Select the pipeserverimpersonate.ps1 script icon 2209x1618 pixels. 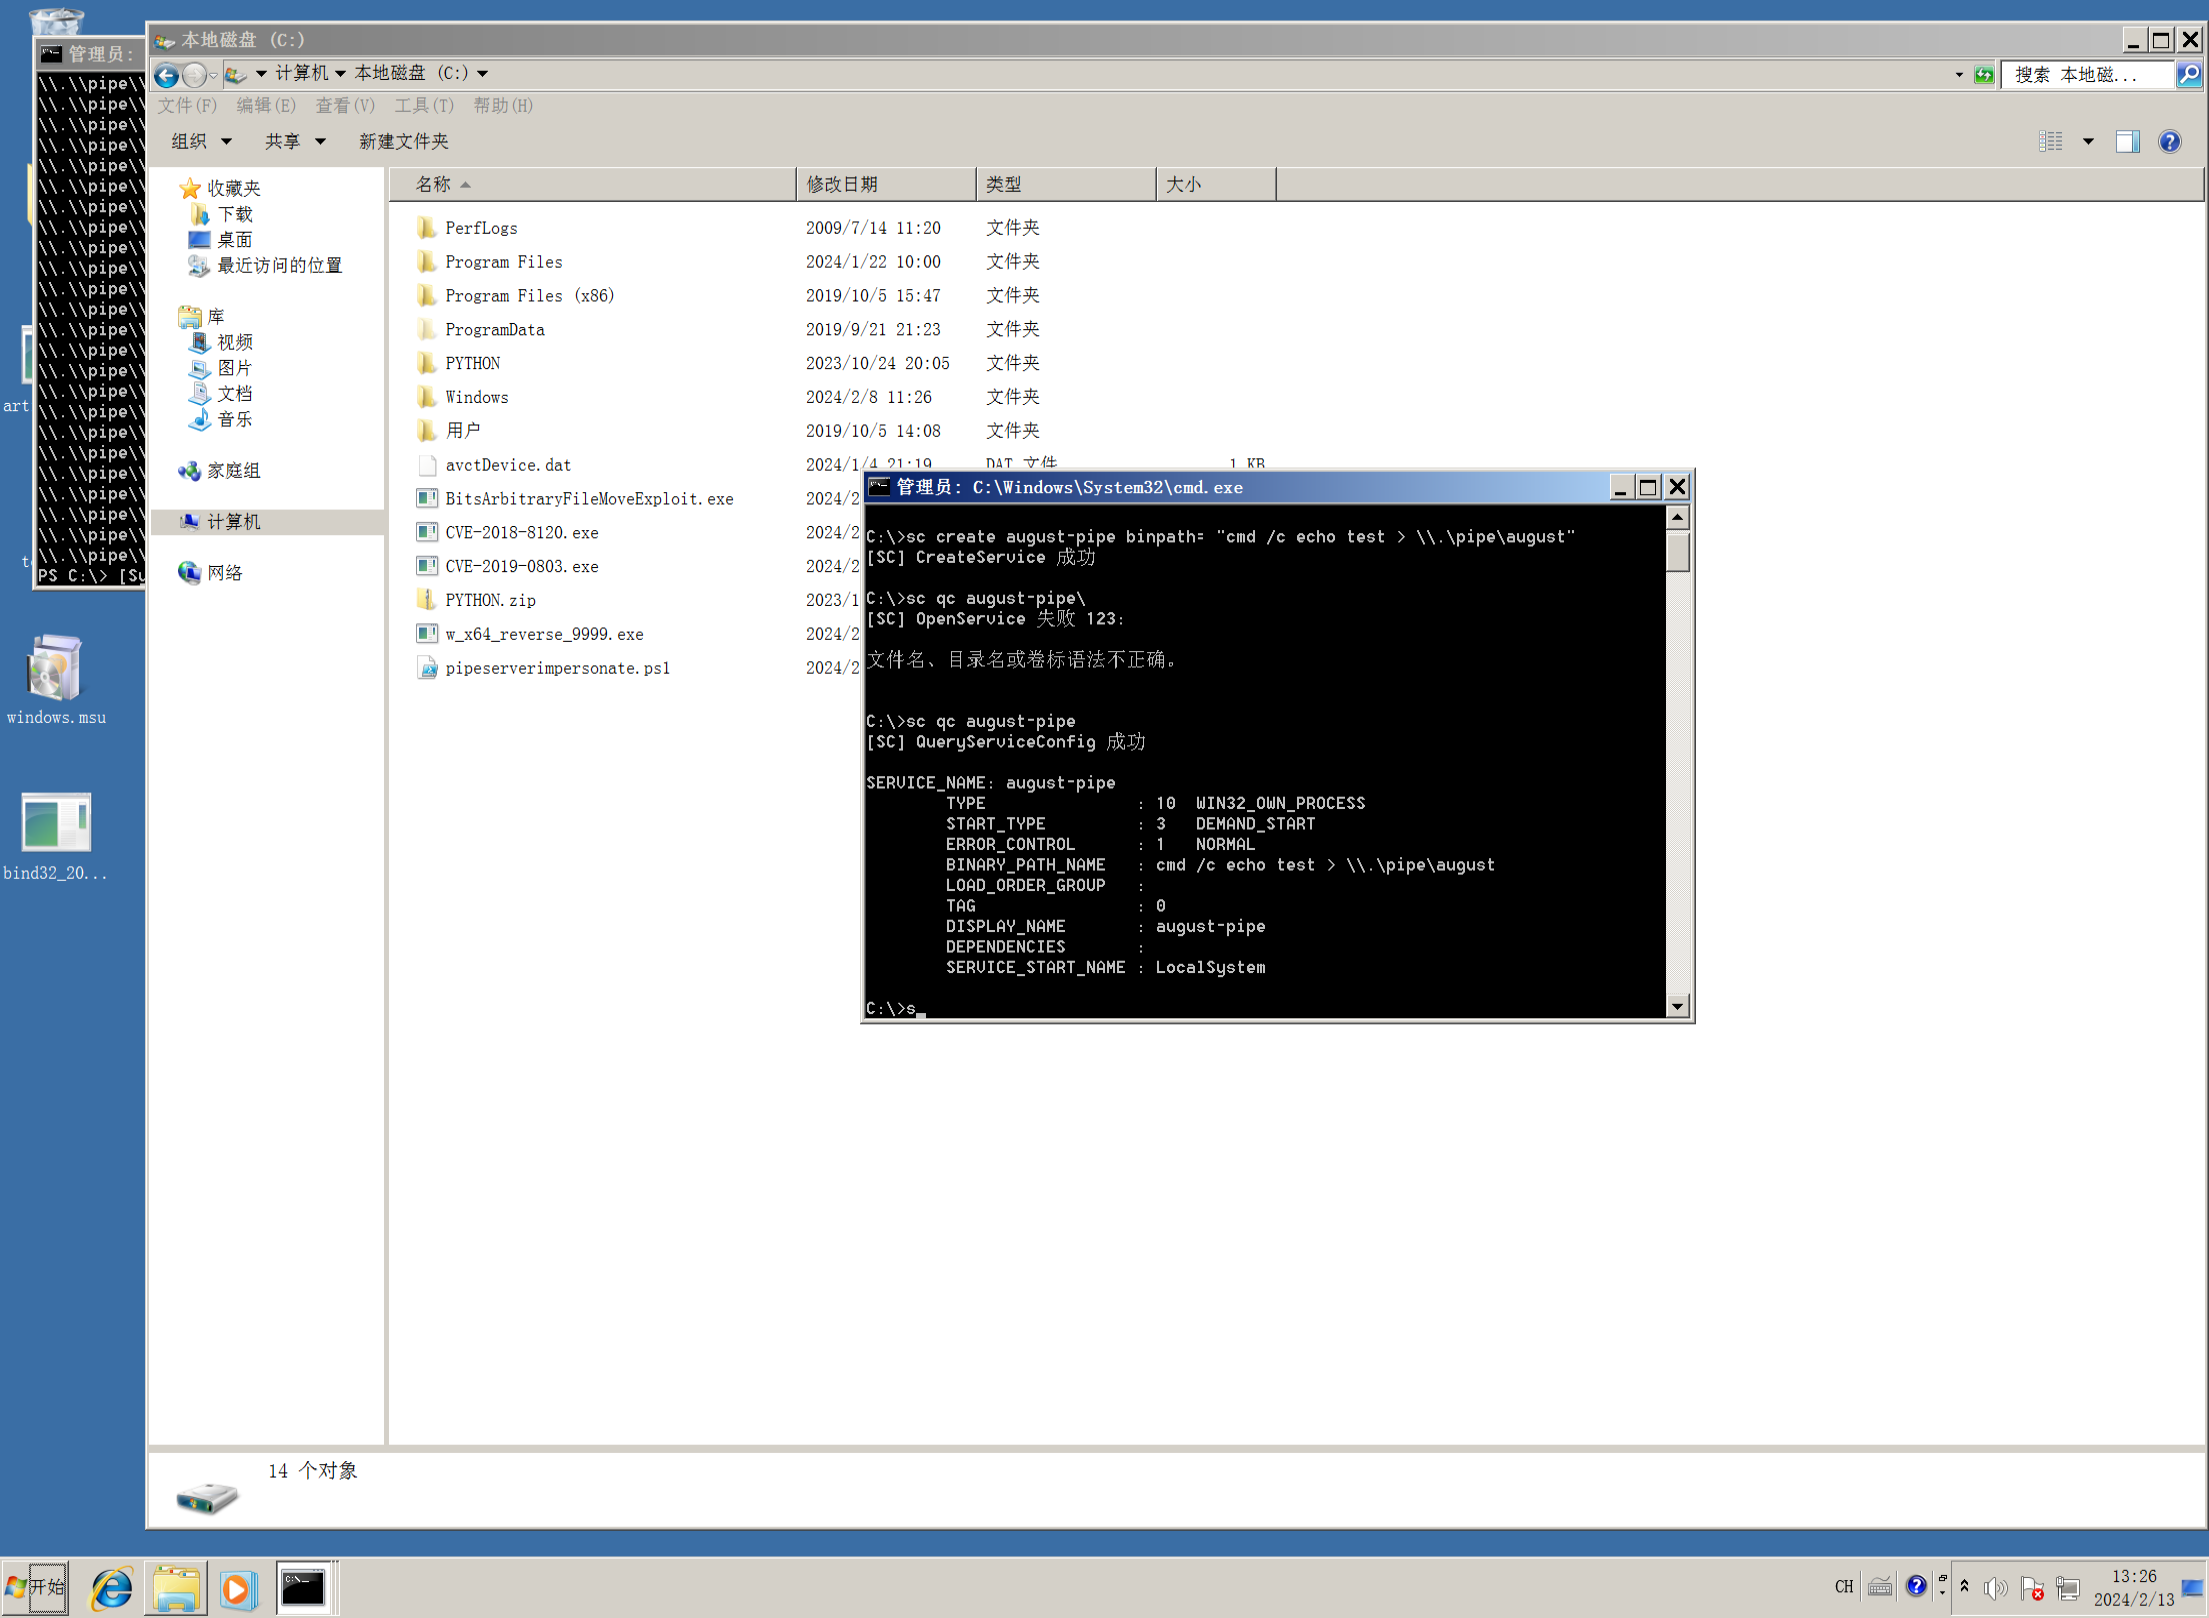pyautogui.click(x=427, y=668)
